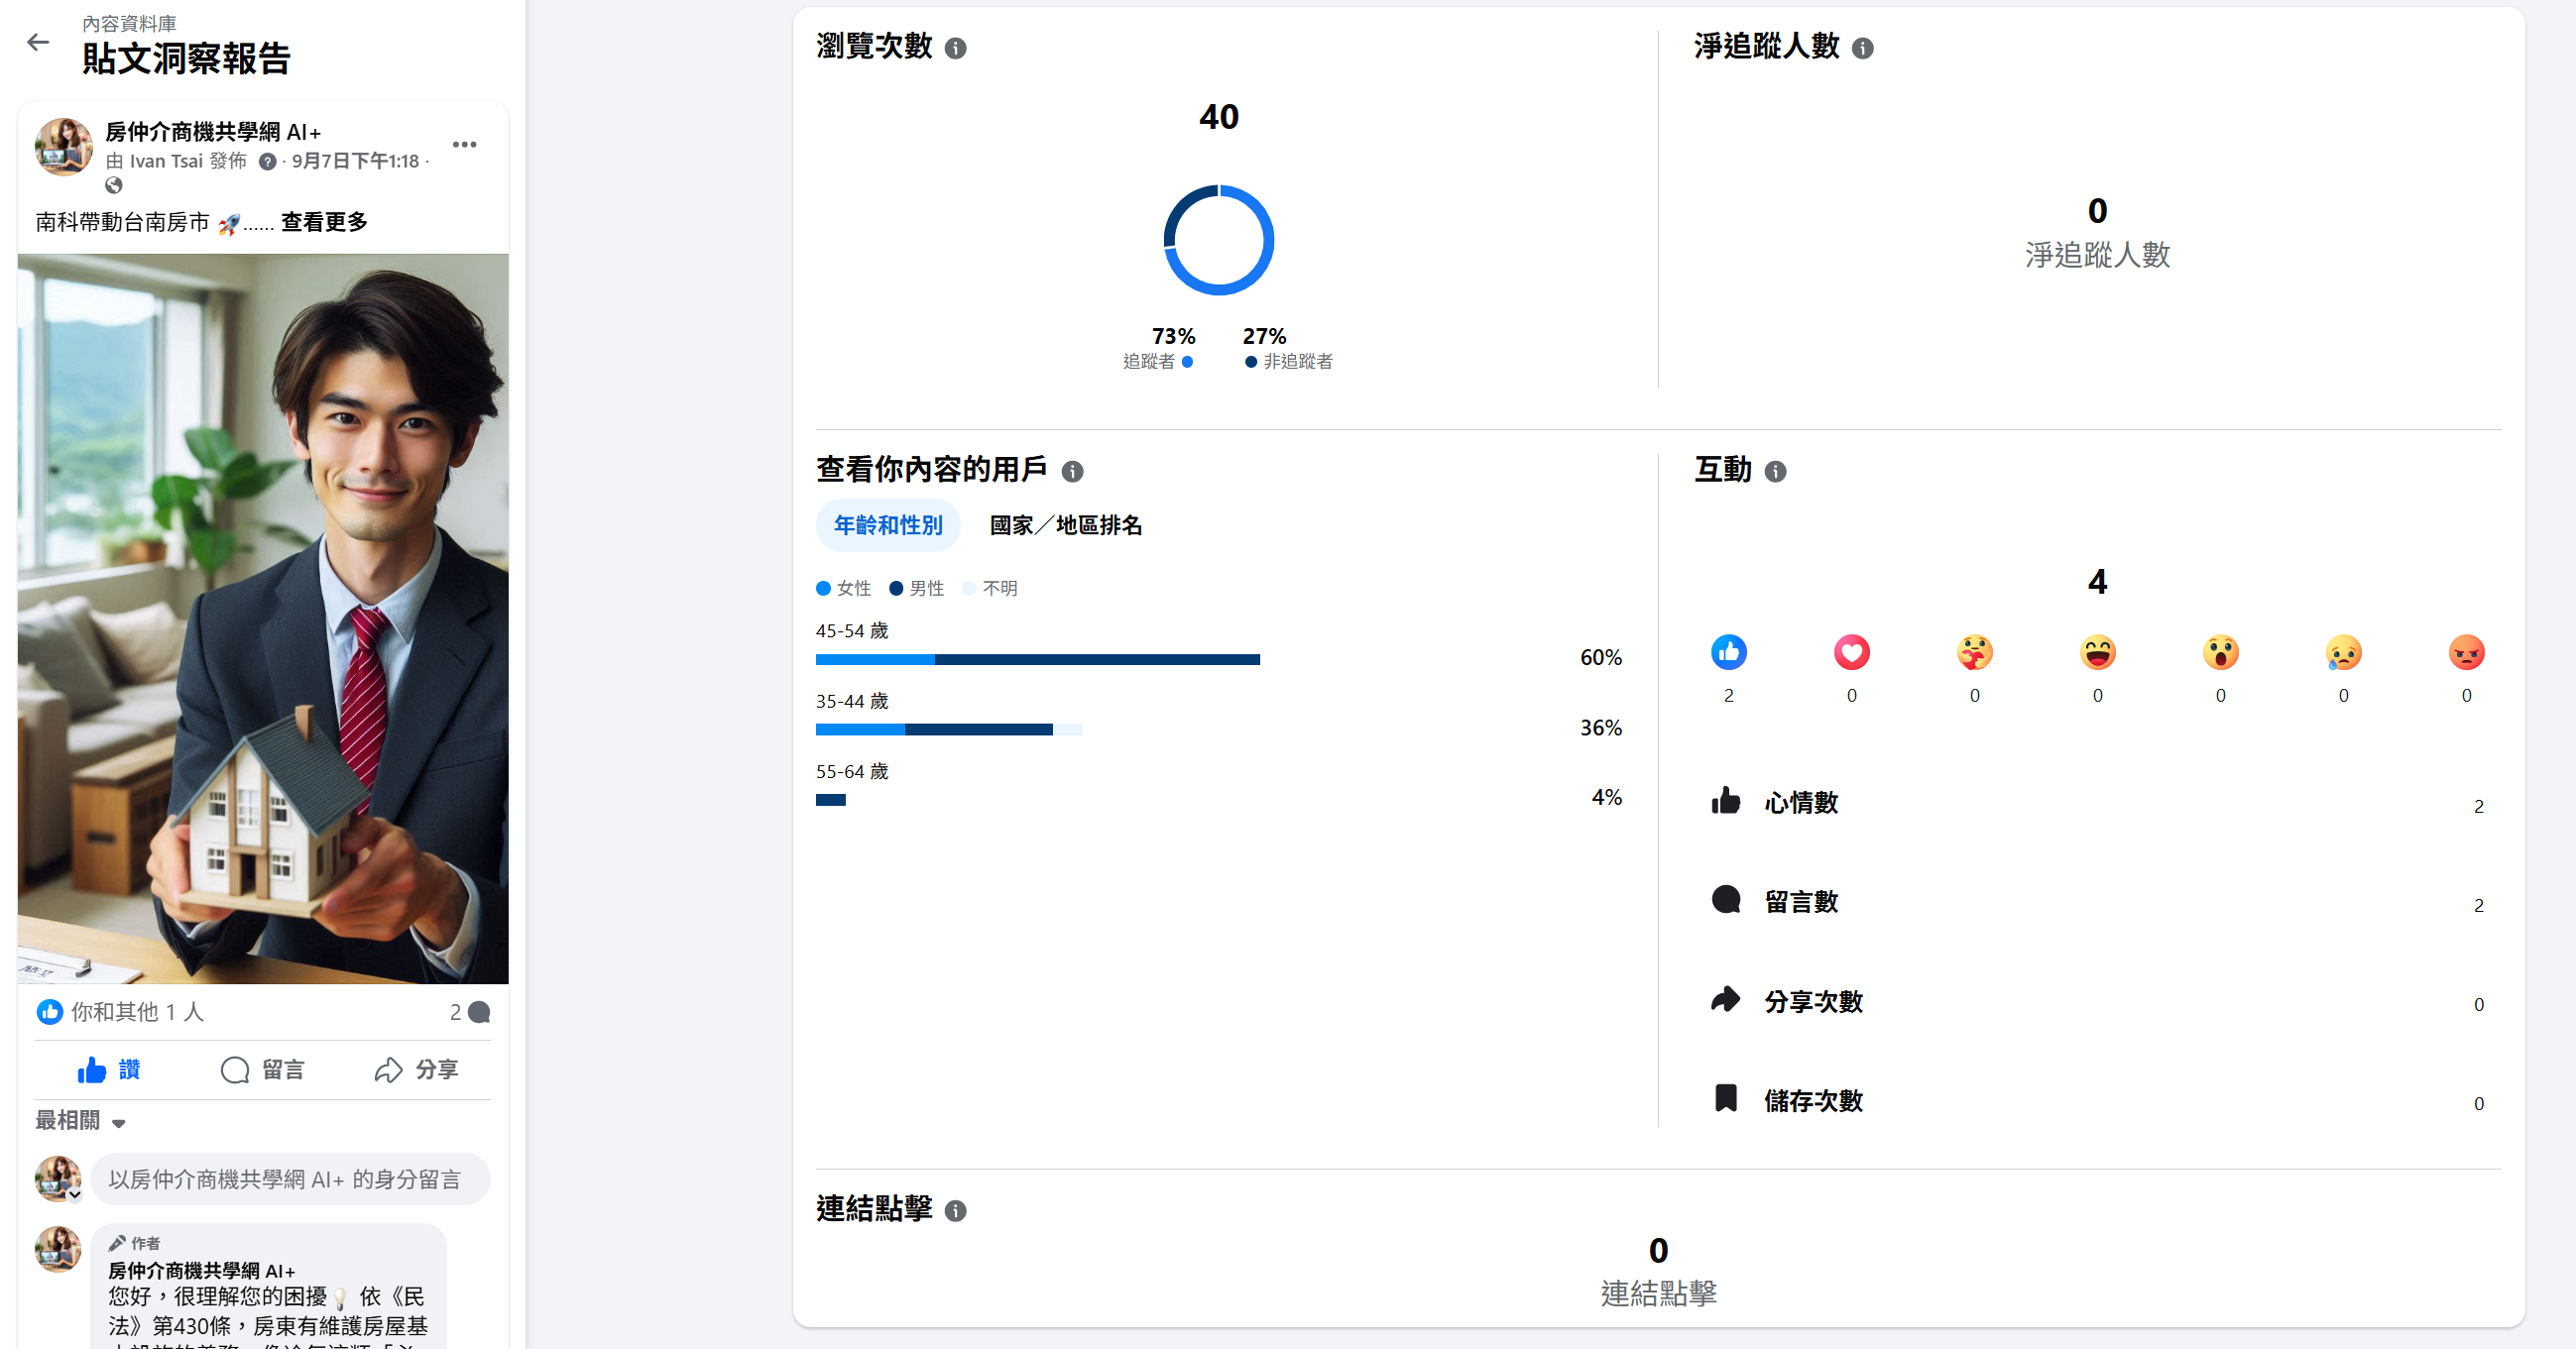This screenshot has height=1349, width=2576.
Task: Go back using the left arrow icon
Action: (x=38, y=42)
